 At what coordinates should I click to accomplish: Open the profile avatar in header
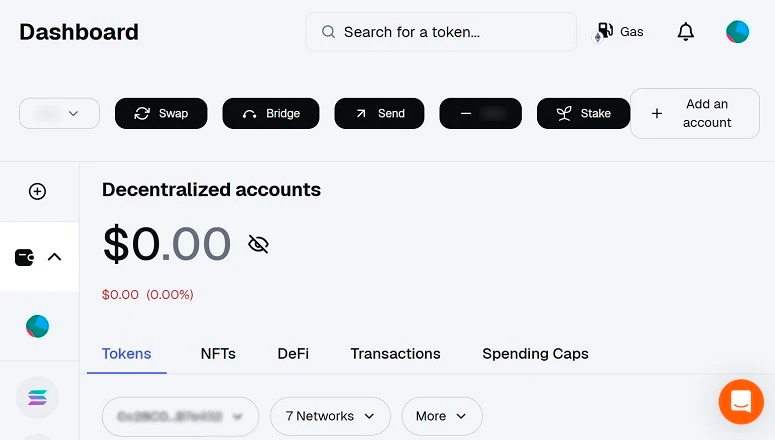coord(737,32)
